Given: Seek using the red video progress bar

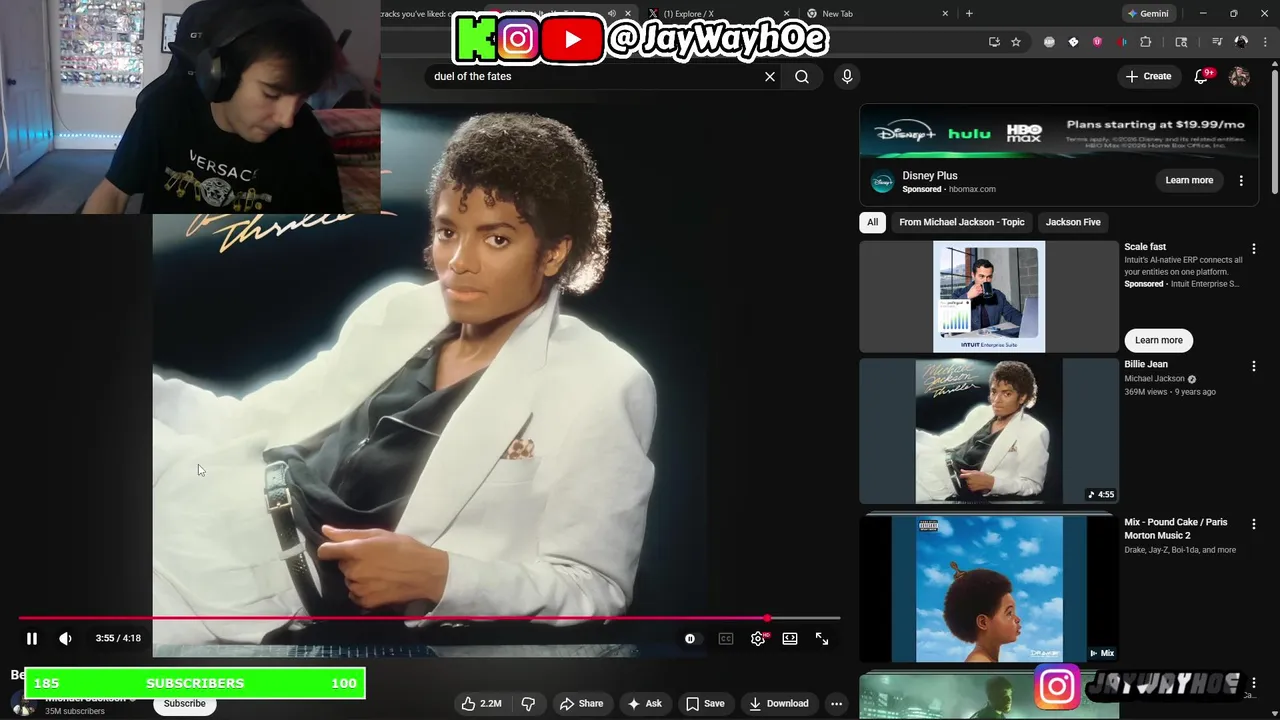Looking at the screenshot, I should [x=429, y=618].
